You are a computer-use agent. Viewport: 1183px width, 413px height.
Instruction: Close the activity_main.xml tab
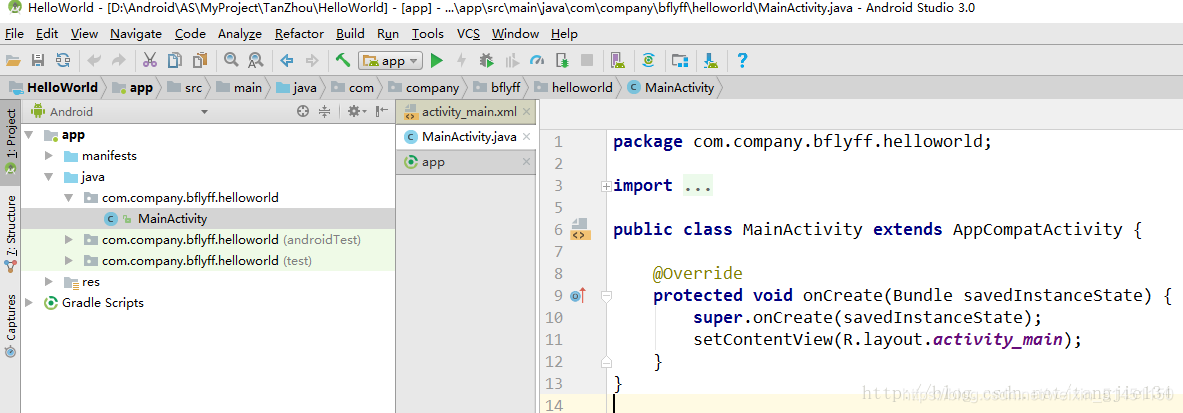click(527, 112)
